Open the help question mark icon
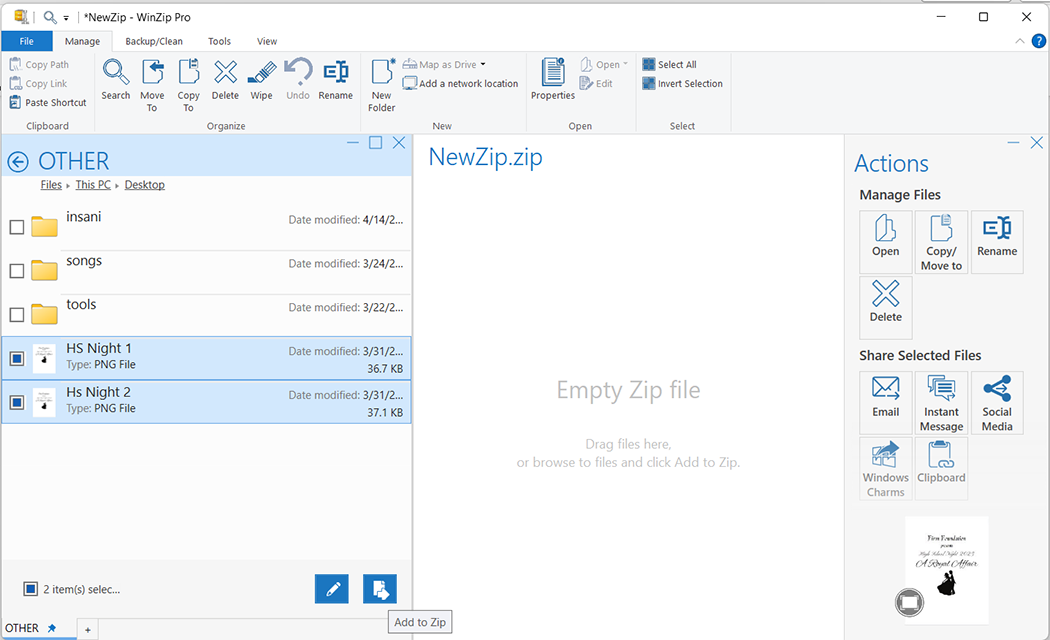This screenshot has height=640, width=1050. click(1039, 41)
